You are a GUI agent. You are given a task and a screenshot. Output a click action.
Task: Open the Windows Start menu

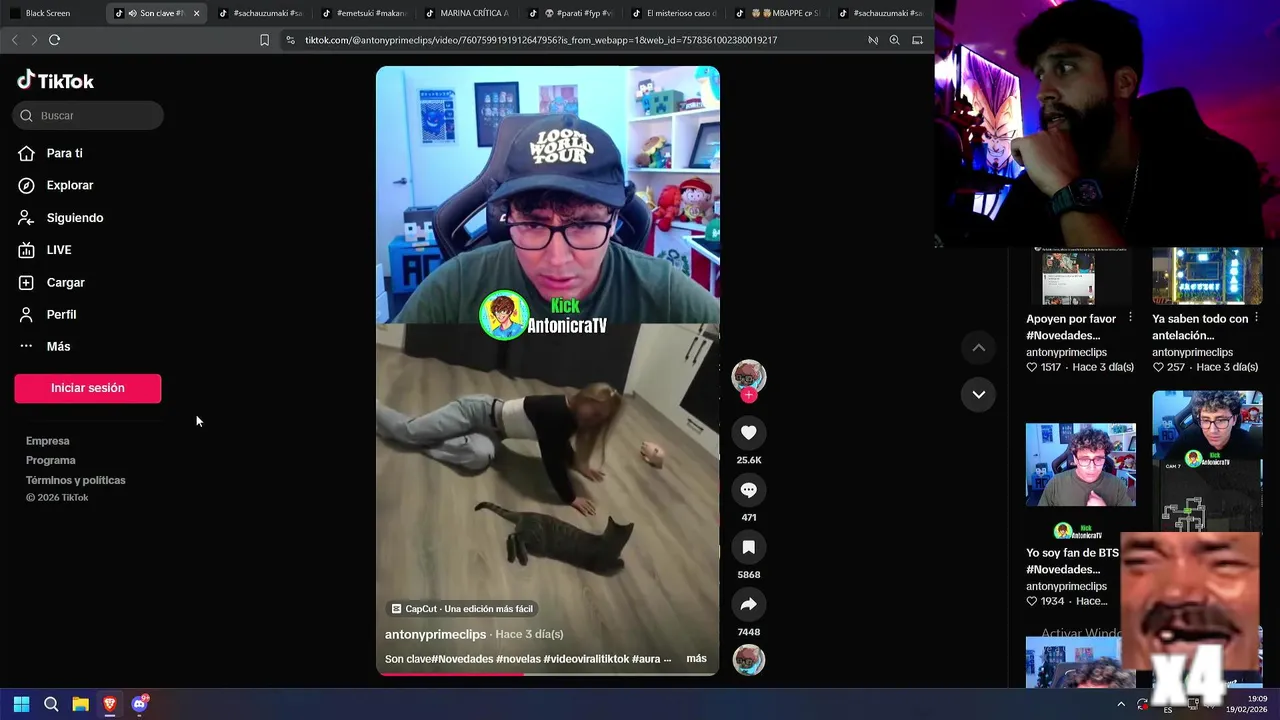pos(21,704)
